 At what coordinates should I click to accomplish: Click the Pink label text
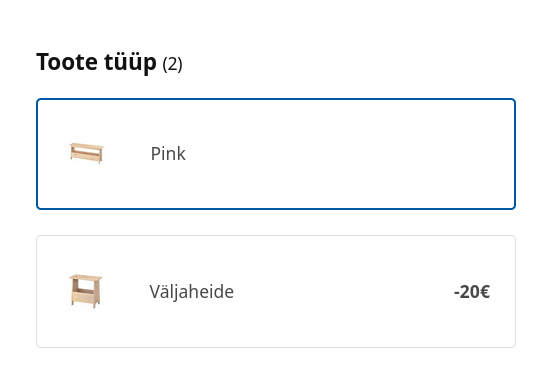point(168,154)
